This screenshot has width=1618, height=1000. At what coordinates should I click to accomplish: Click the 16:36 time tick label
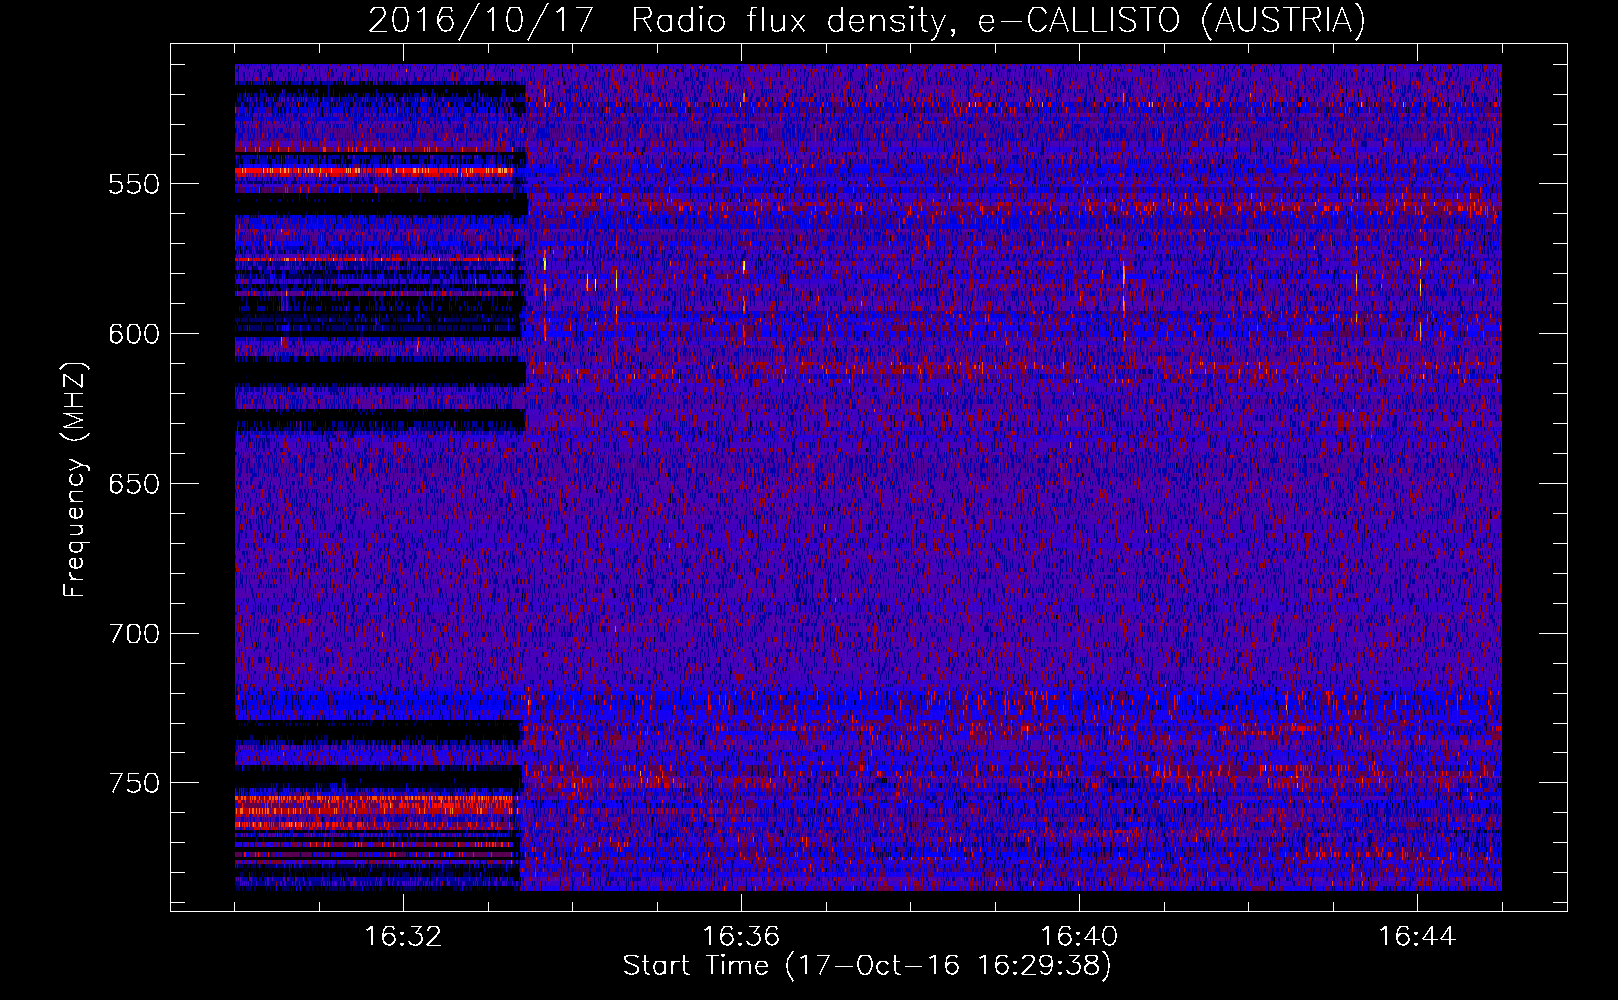(x=741, y=937)
